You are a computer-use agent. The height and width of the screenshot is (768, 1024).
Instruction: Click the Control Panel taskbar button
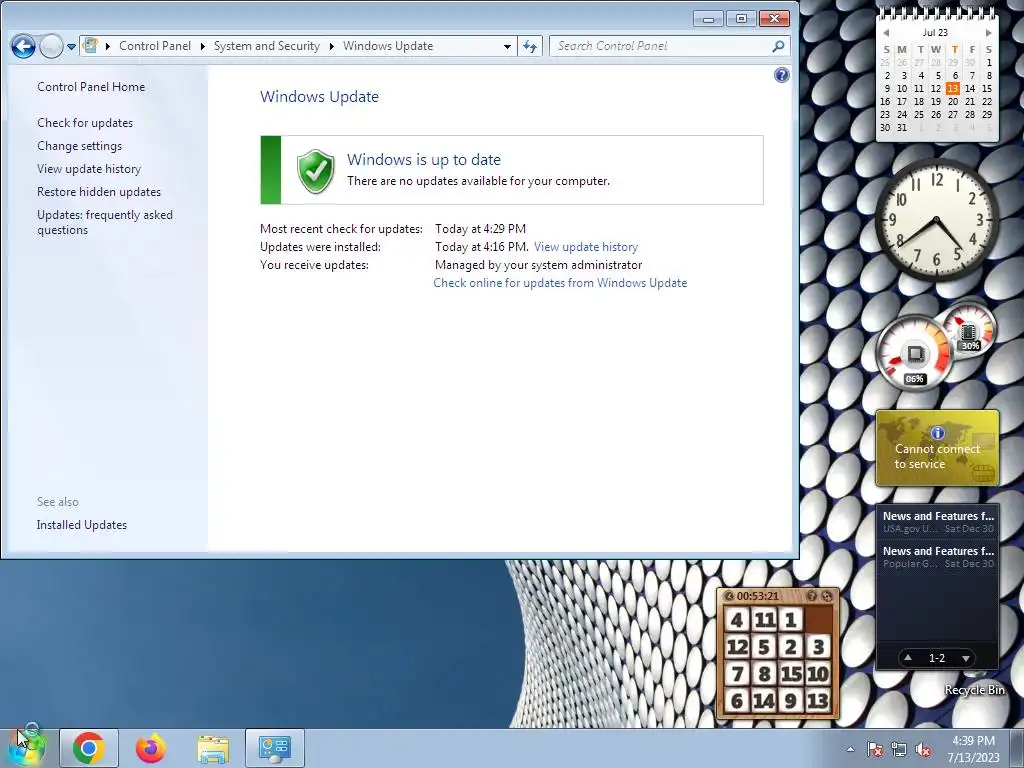[274, 748]
